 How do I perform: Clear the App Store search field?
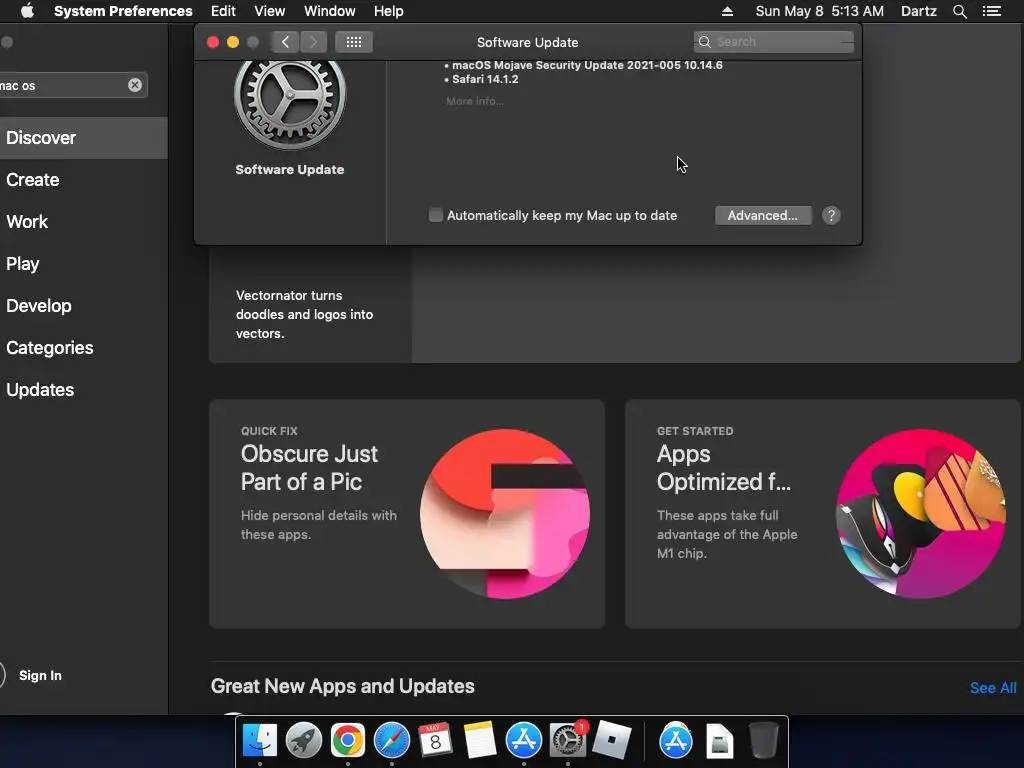pyautogui.click(x=135, y=85)
